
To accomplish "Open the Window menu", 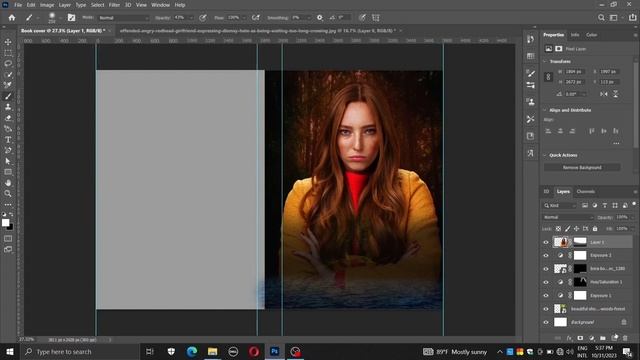I will [x=160, y=5].
